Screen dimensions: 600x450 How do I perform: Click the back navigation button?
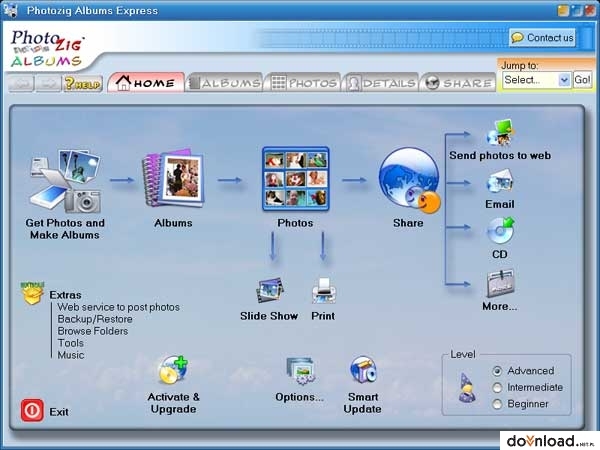21,83
